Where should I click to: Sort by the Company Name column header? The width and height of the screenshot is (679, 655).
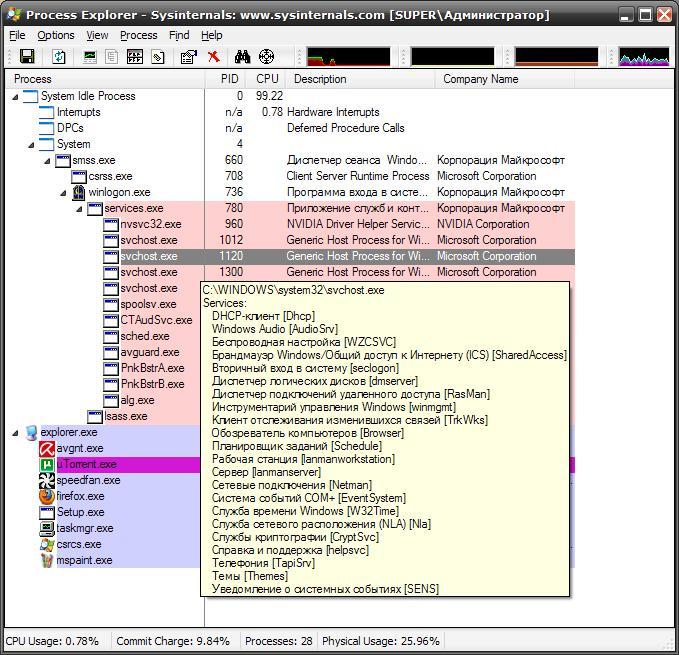[504, 79]
